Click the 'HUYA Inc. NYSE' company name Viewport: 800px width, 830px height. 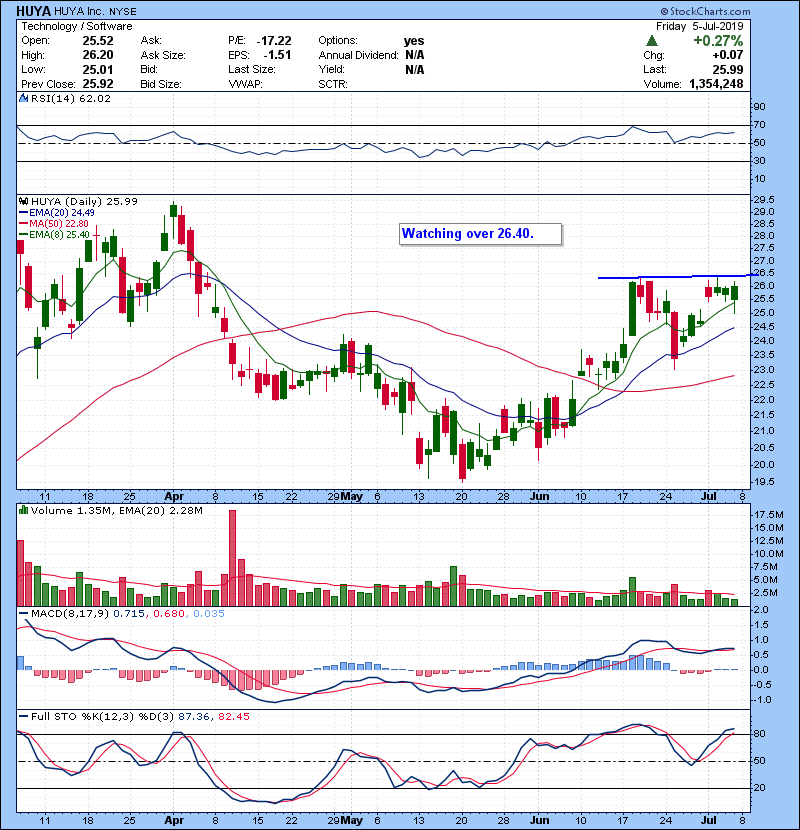point(95,11)
